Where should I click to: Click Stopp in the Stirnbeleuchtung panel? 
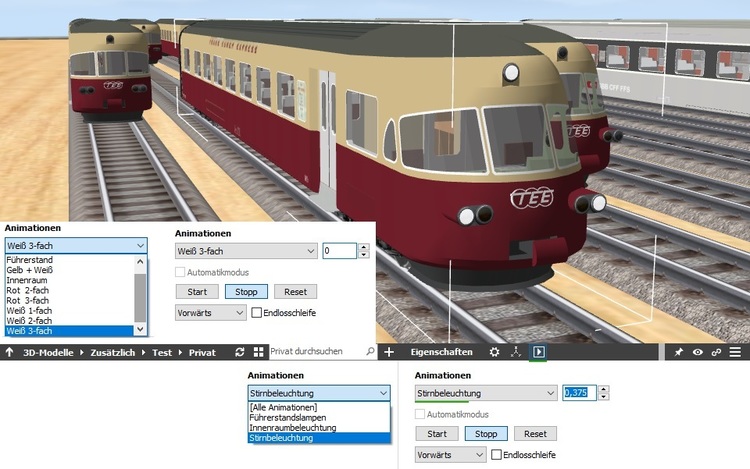pos(486,434)
